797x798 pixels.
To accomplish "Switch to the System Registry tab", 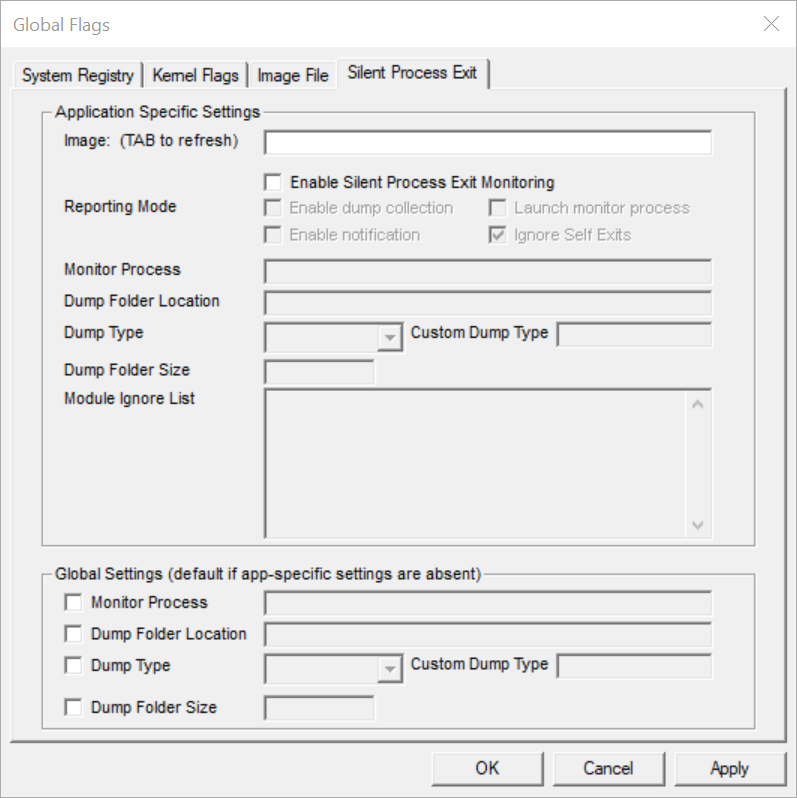I will (78, 75).
